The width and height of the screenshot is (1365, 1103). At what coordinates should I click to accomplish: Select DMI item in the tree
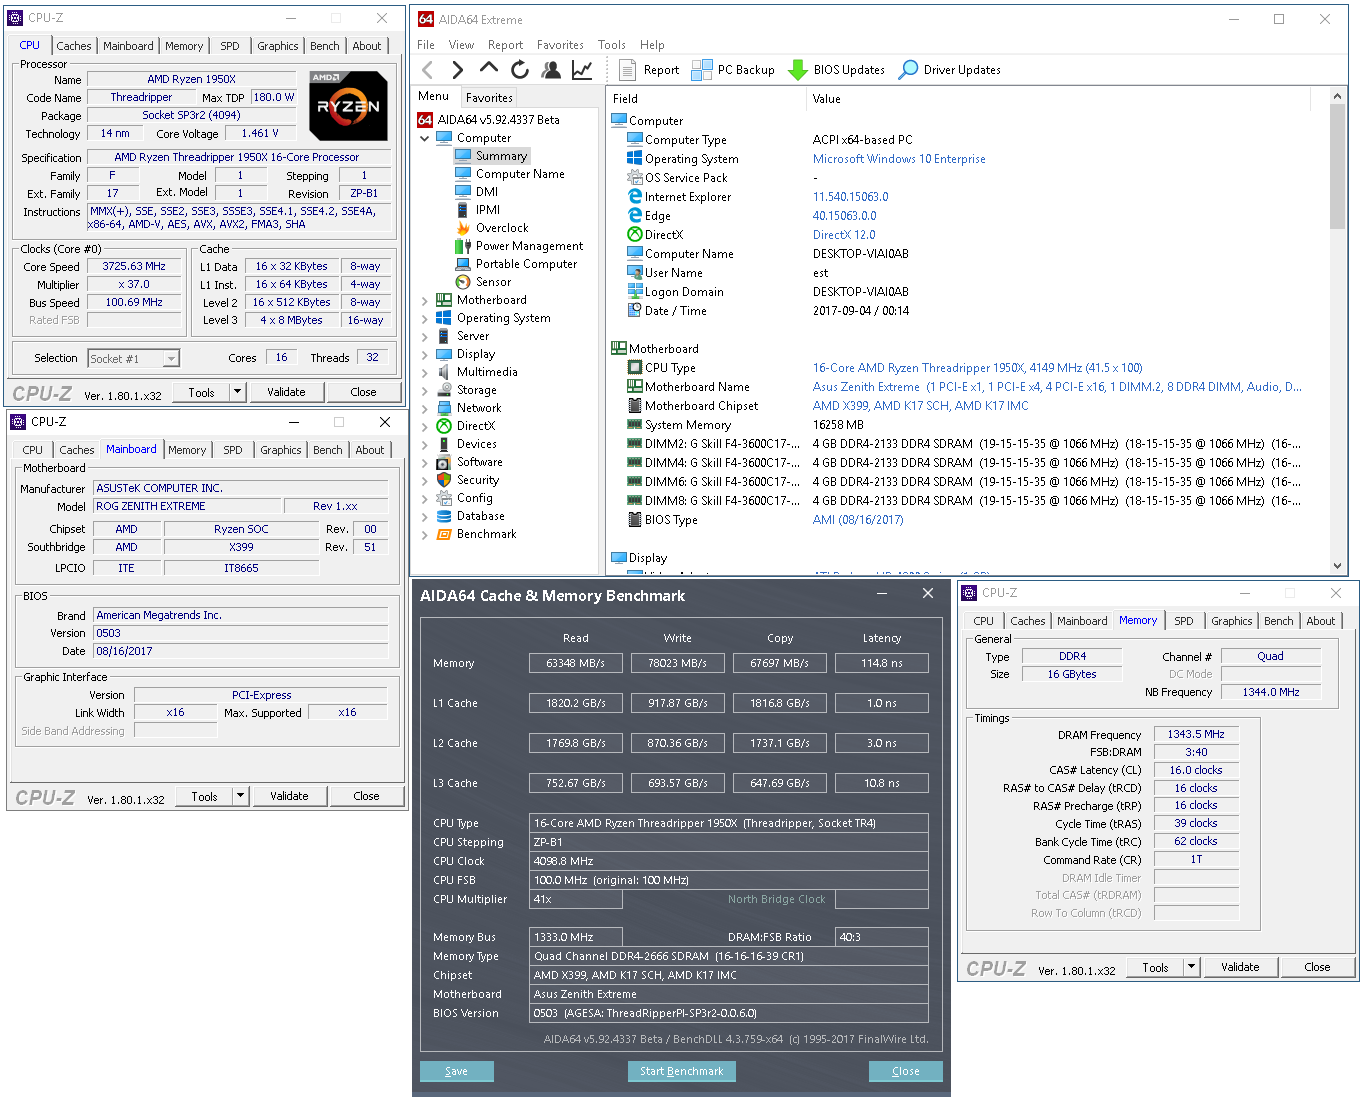476,192
